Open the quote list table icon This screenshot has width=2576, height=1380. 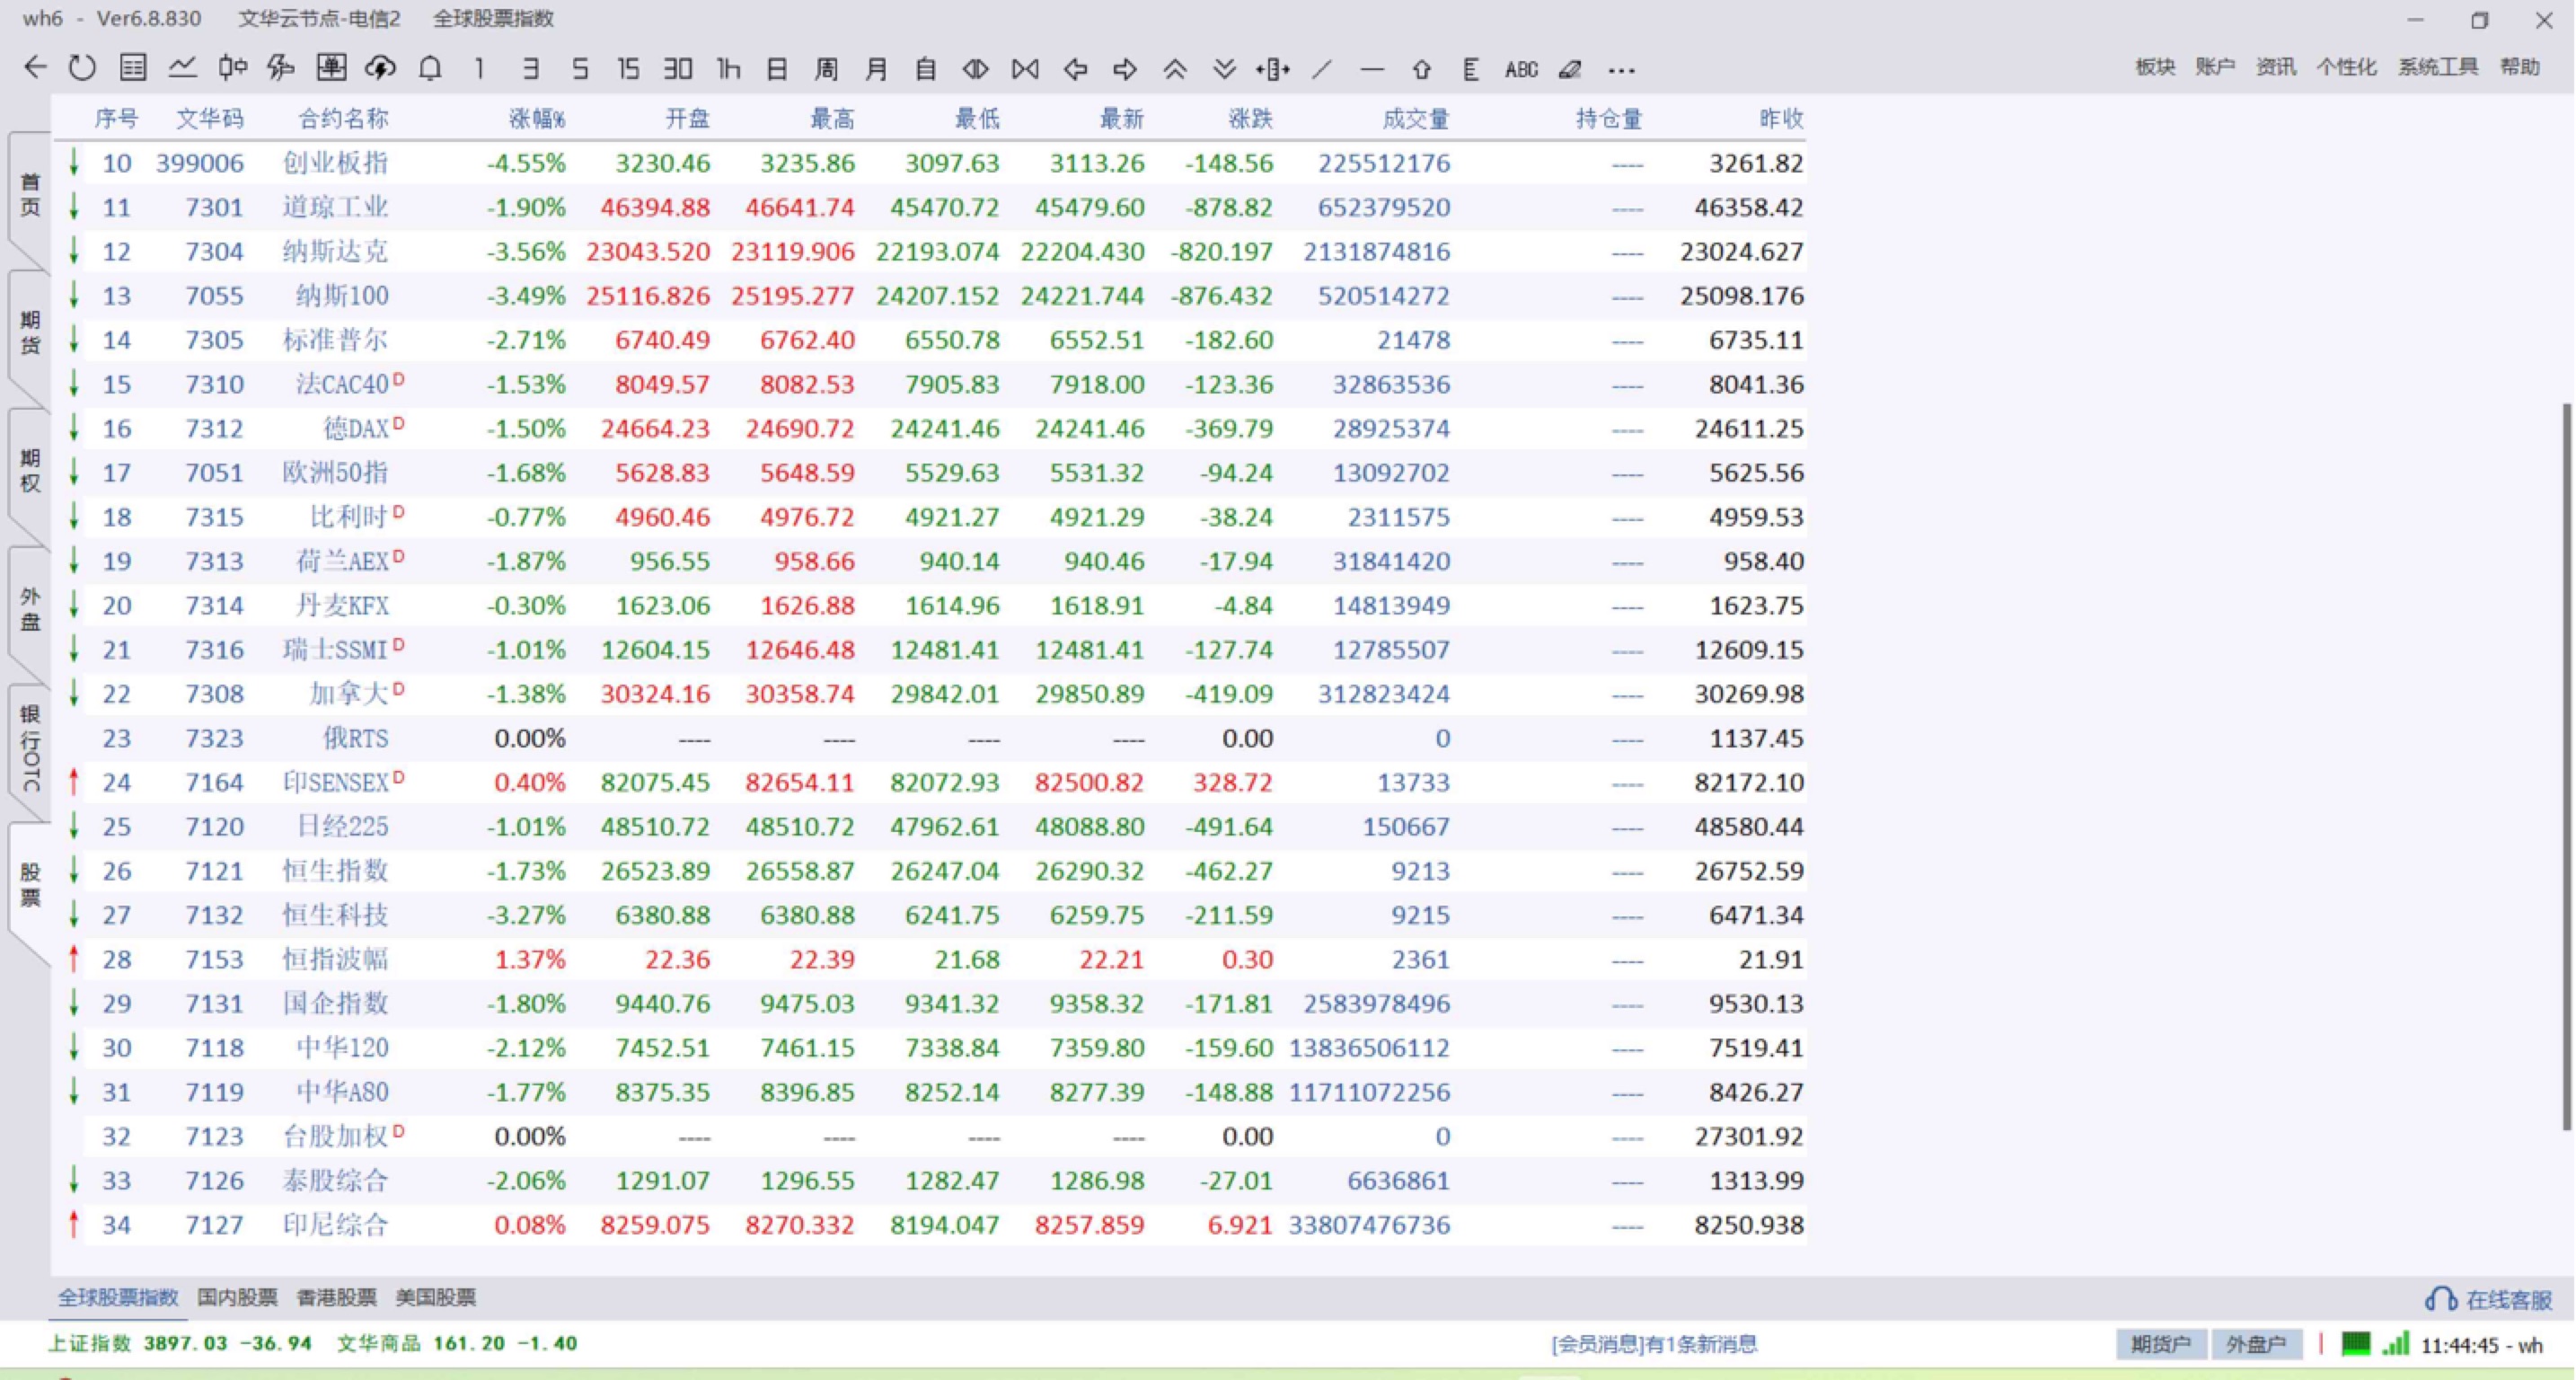(x=133, y=68)
